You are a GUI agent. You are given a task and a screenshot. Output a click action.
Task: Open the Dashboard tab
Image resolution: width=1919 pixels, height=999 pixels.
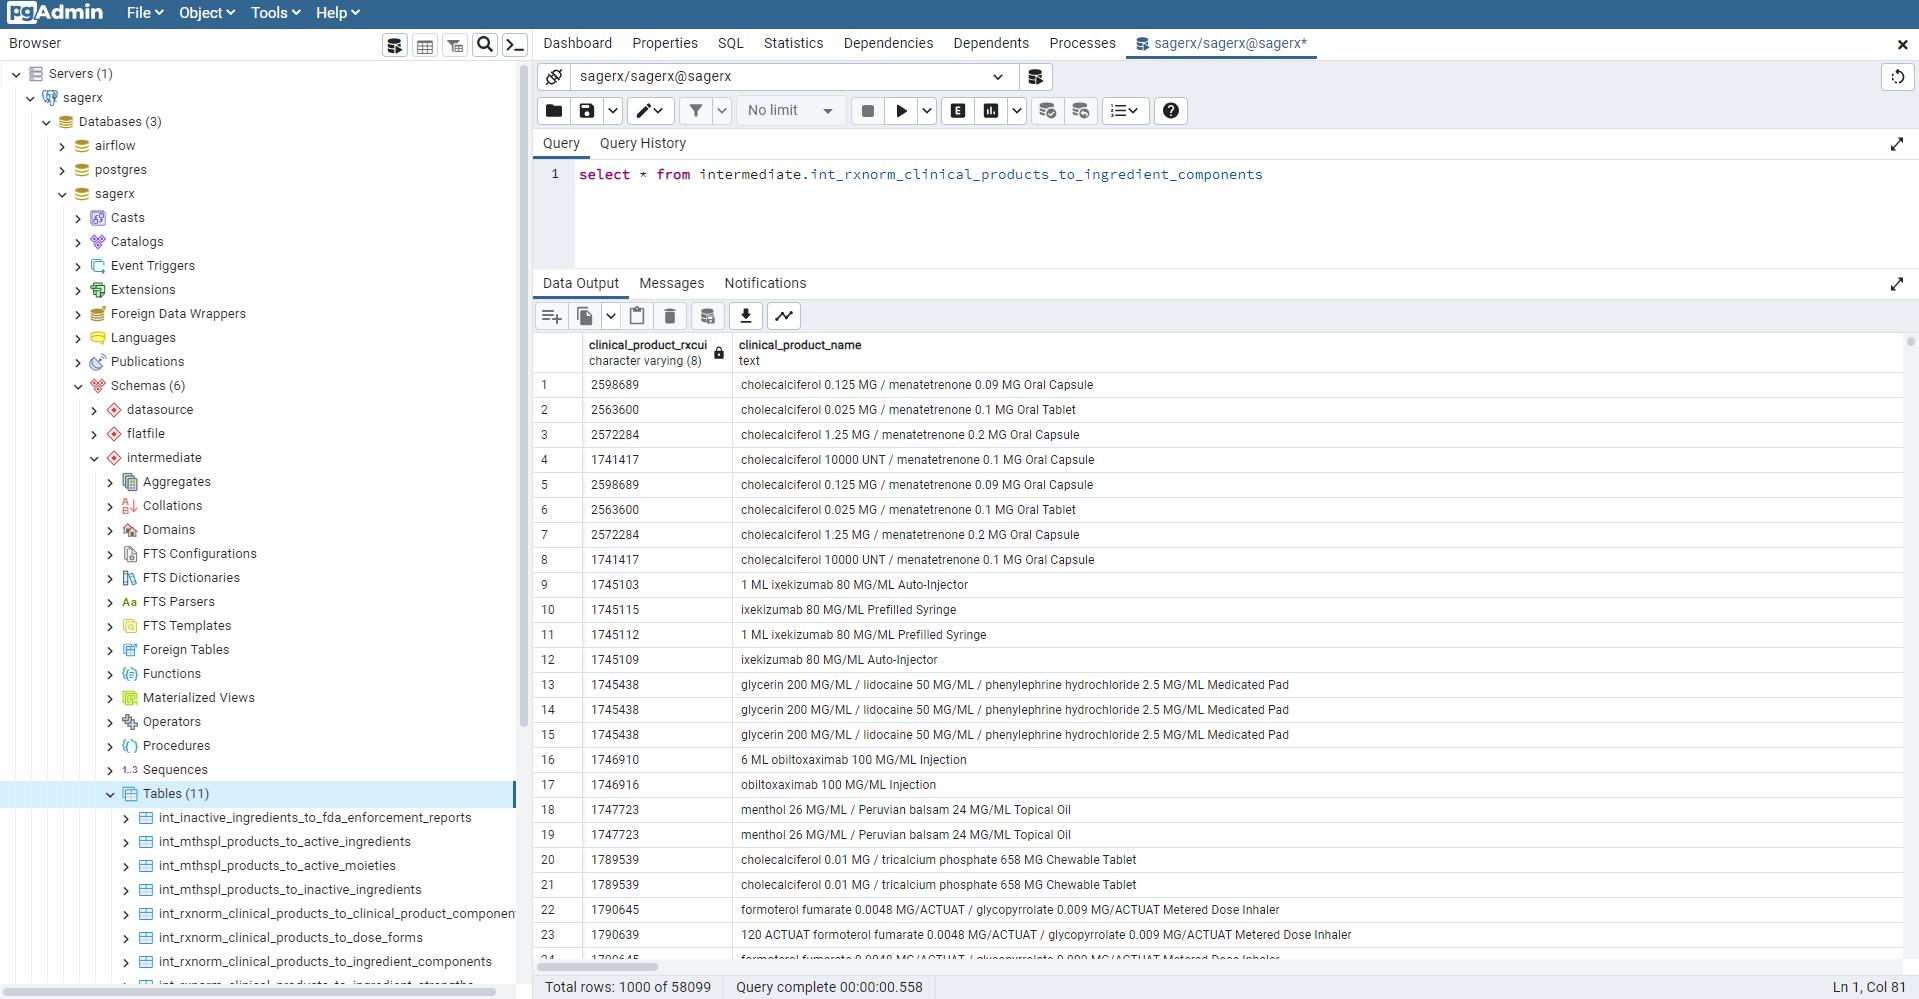tap(578, 43)
